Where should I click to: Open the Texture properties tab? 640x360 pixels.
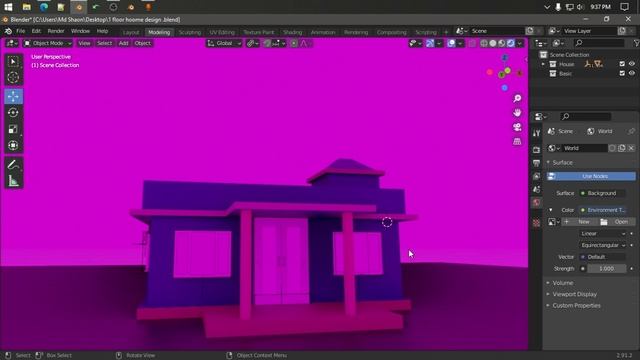pyautogui.click(x=536, y=222)
